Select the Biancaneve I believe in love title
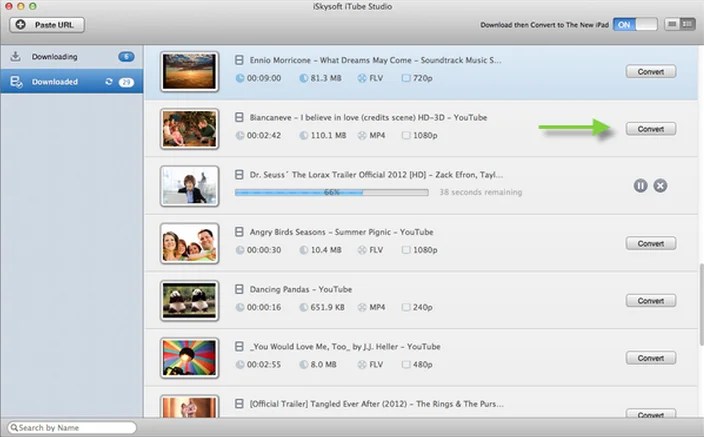 (x=368, y=117)
